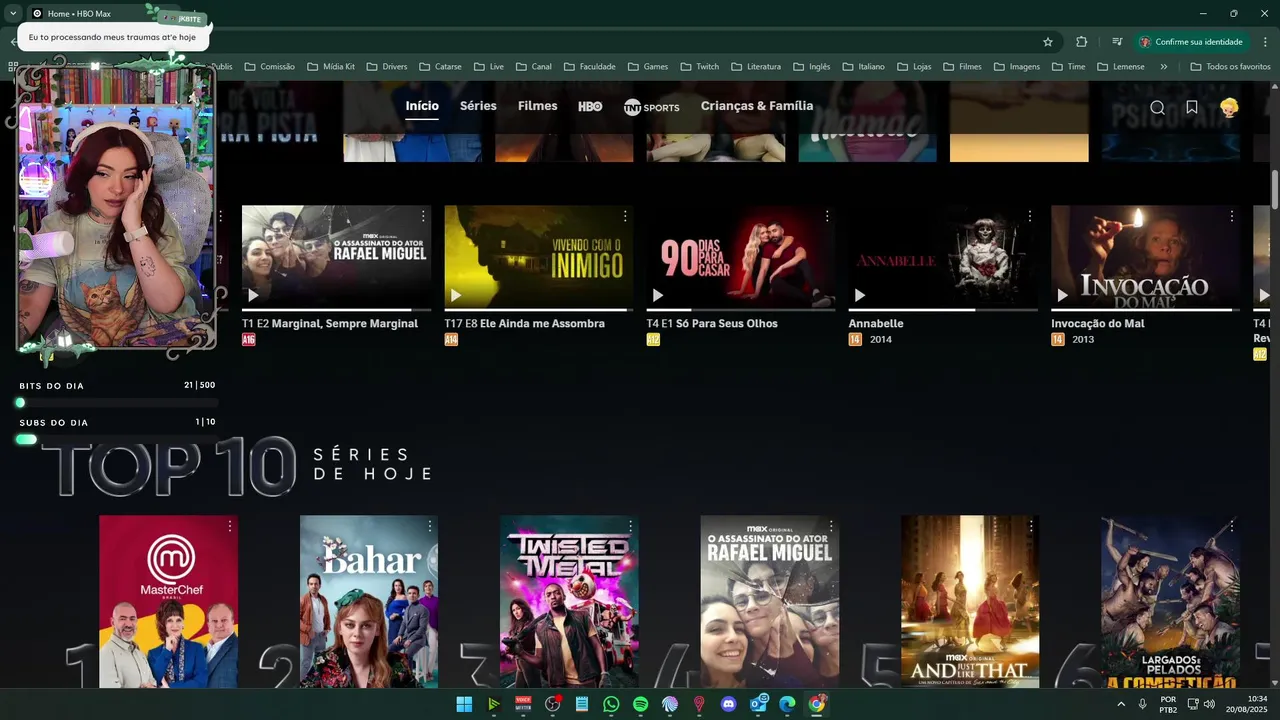This screenshot has height=720, width=1280.
Task: Open the Twitch bookmark folder
Action: [700, 67]
